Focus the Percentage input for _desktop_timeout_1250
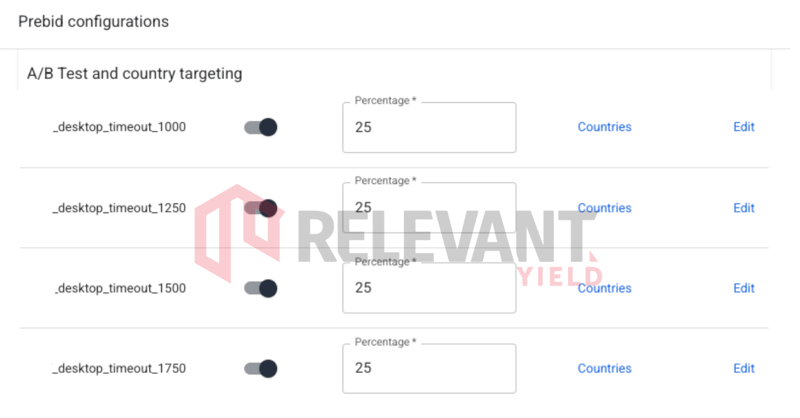This screenshot has width=800, height=418. coord(429,208)
